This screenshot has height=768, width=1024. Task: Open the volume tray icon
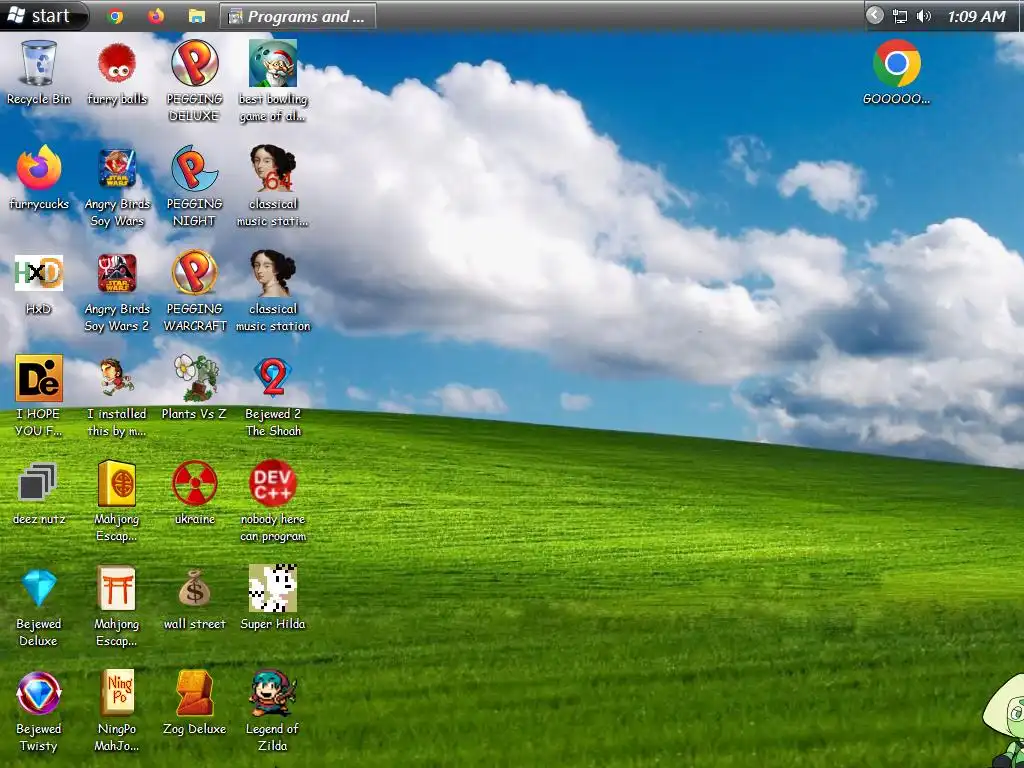pyautogui.click(x=923, y=16)
